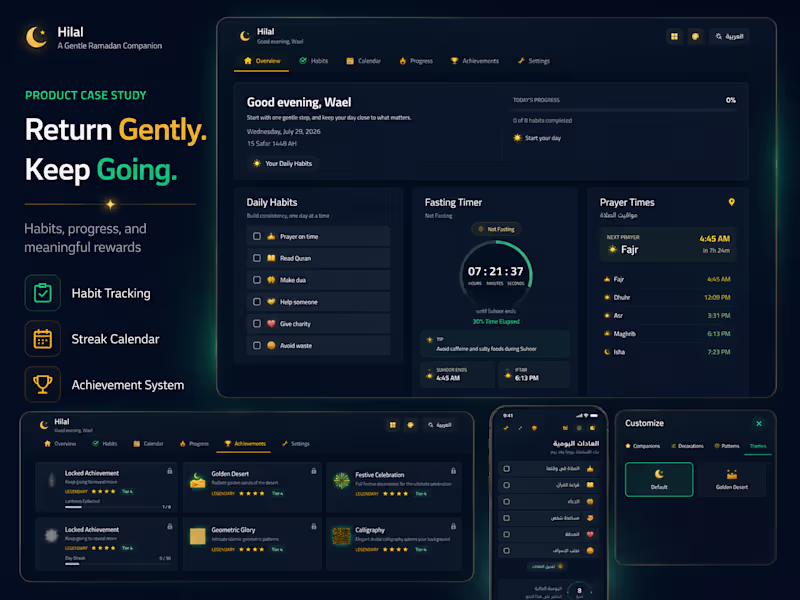This screenshot has width=800, height=600.
Task: Open Overview tab in Achievements window
Action: (x=60, y=443)
